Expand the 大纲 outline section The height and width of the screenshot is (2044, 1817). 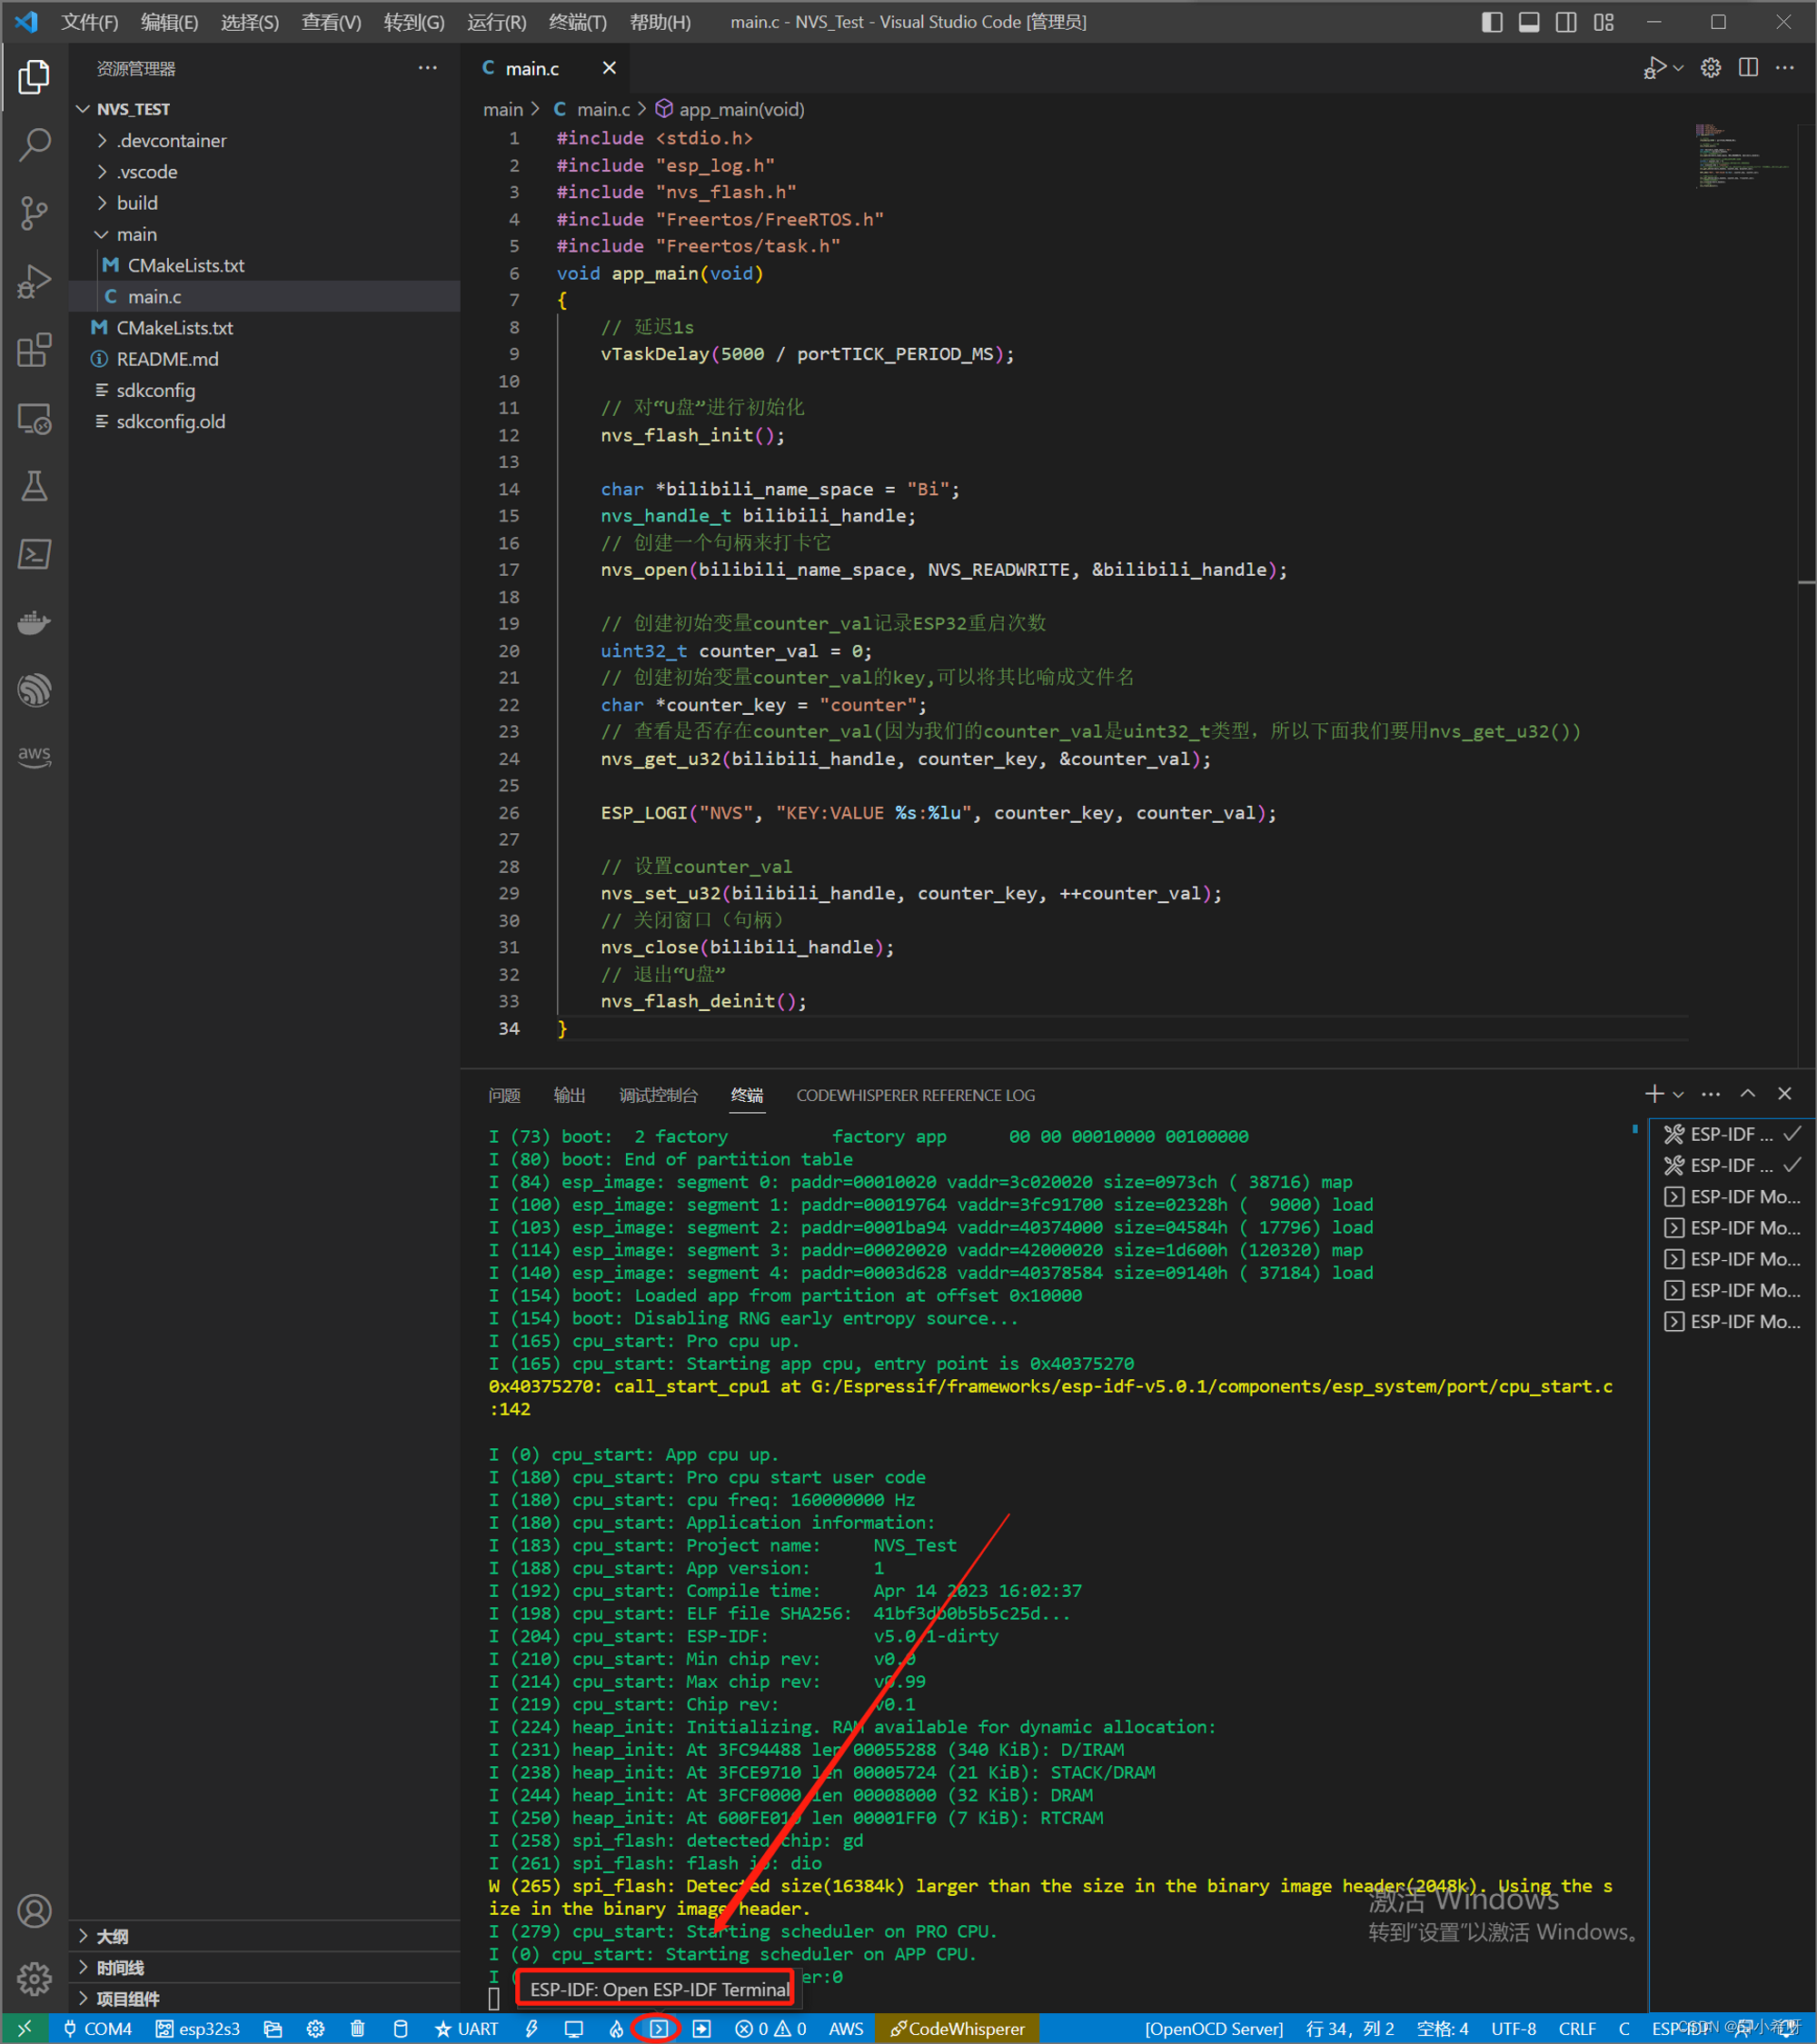pos(264,1936)
